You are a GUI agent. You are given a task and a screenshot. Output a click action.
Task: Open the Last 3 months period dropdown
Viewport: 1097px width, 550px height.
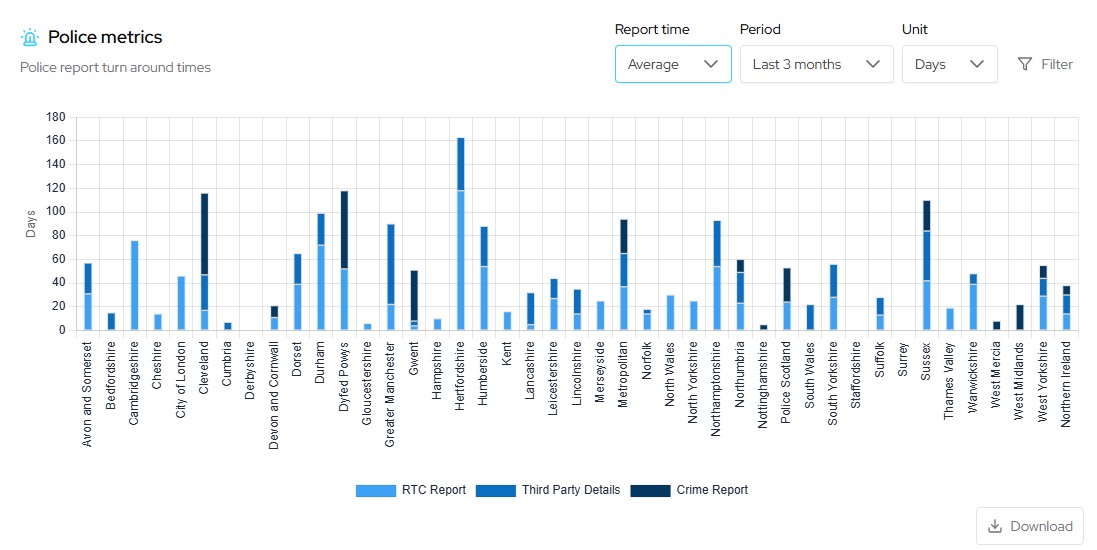(816, 64)
